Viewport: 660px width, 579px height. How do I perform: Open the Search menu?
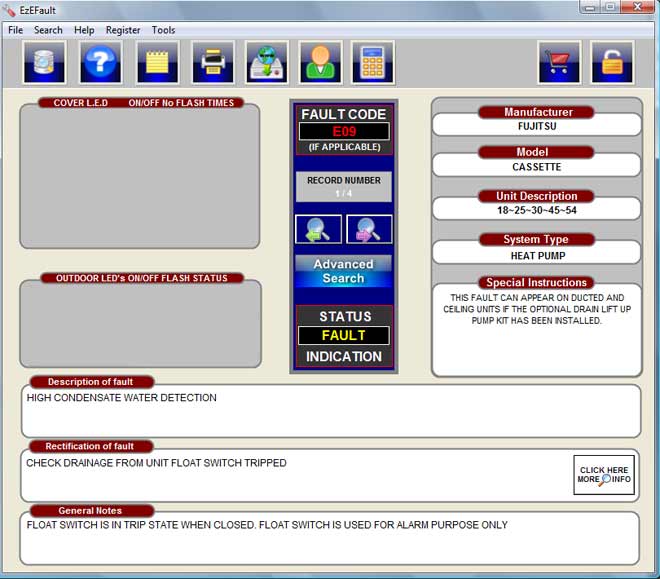48,30
